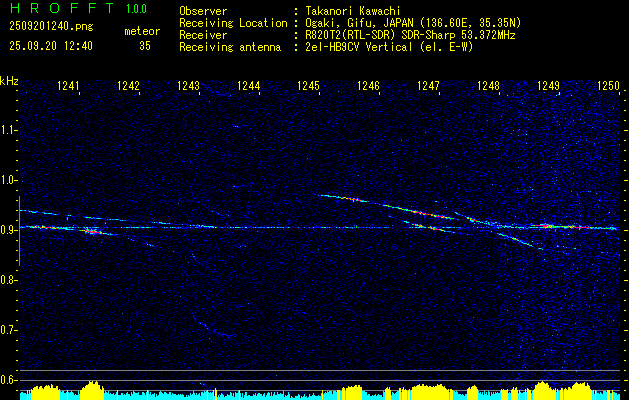Screen dimensions: 629x400
Task: Select the 1250 time marker
Action: coord(609,85)
